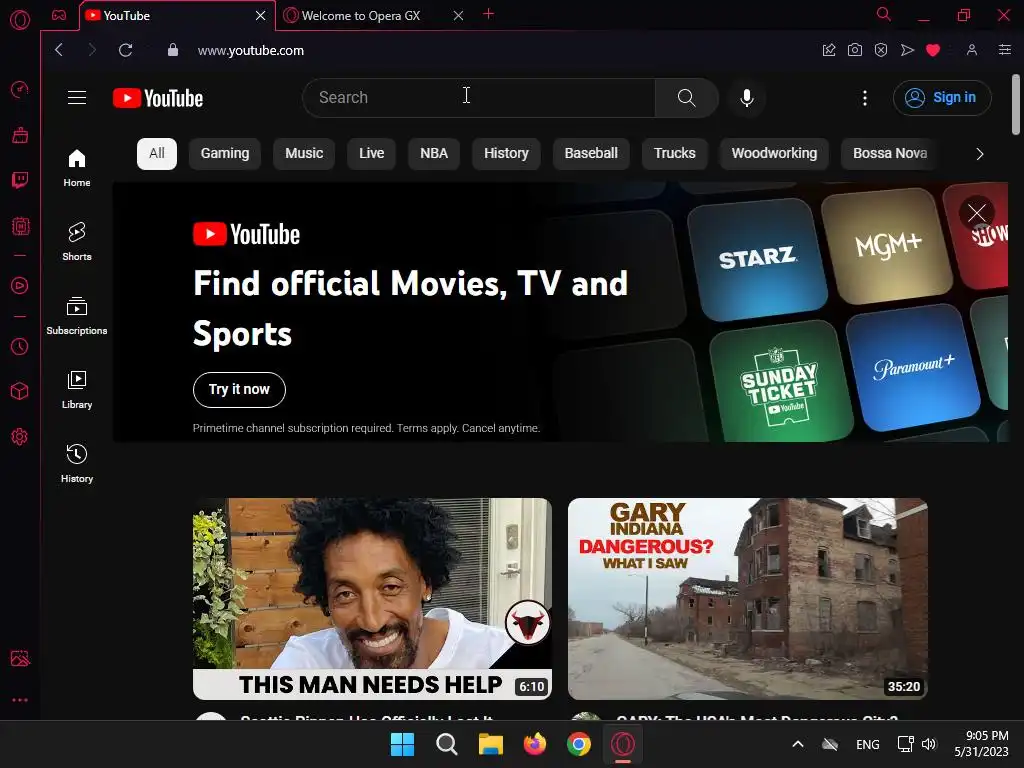Select the All filter chip
Screen dimensions: 1024x768
(157, 153)
